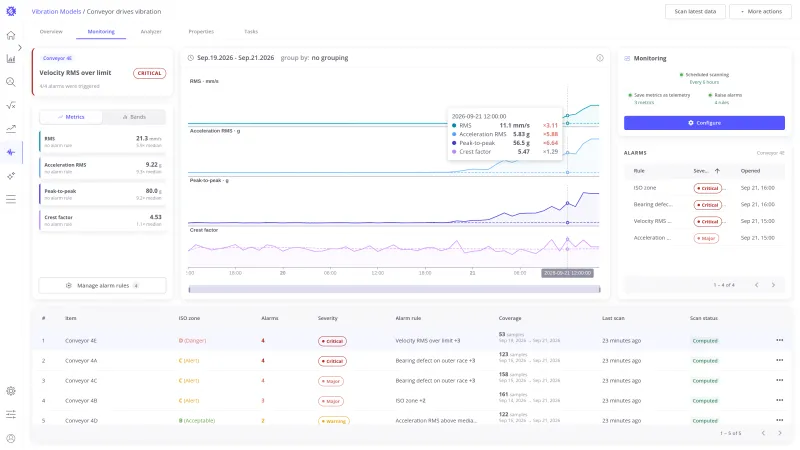Viewport: 800px width, 450px height.
Task: Switch to the Analyzer tab
Action: coord(151,32)
